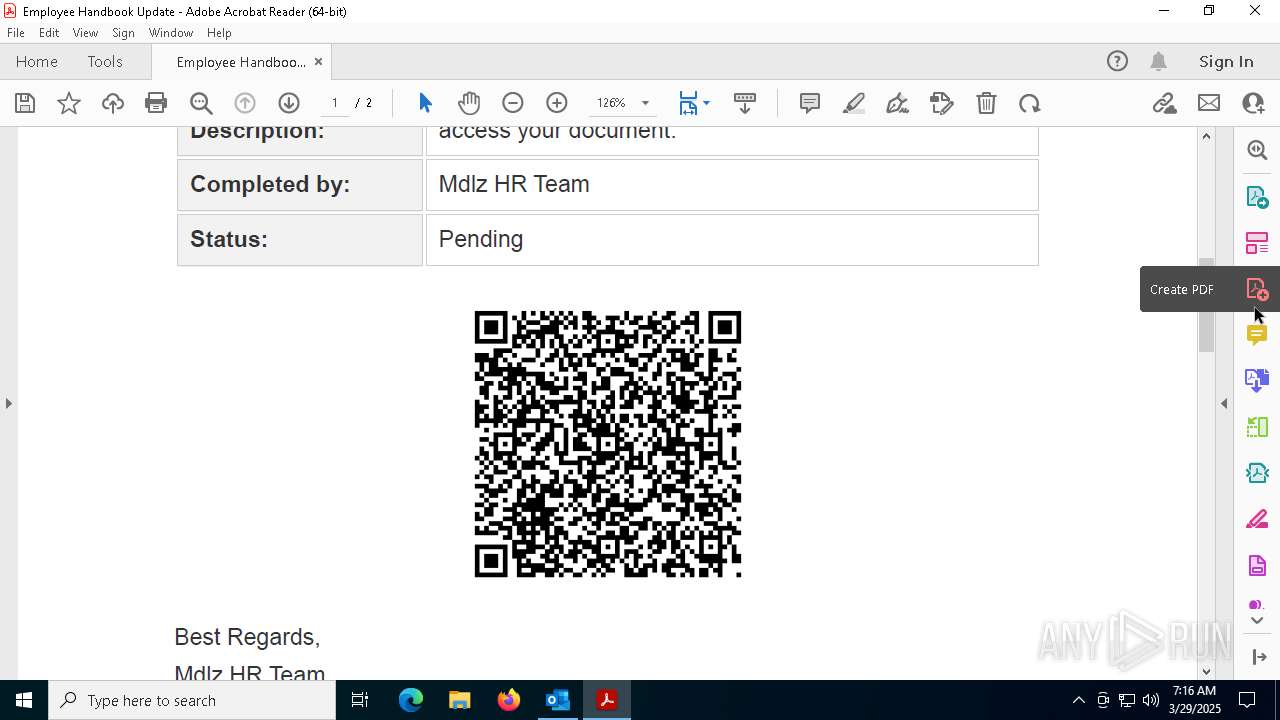Zoom in with the plus circle
Screen dimensions: 1280x720
pos(557,103)
